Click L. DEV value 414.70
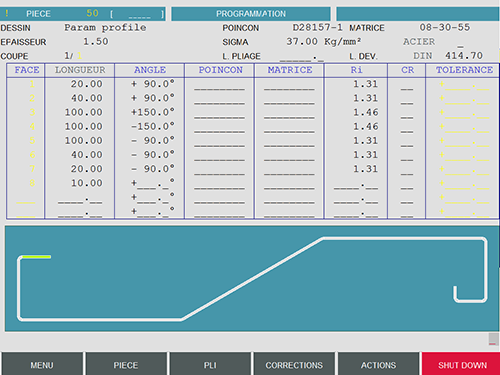The width and height of the screenshot is (500, 375). (x=464, y=56)
